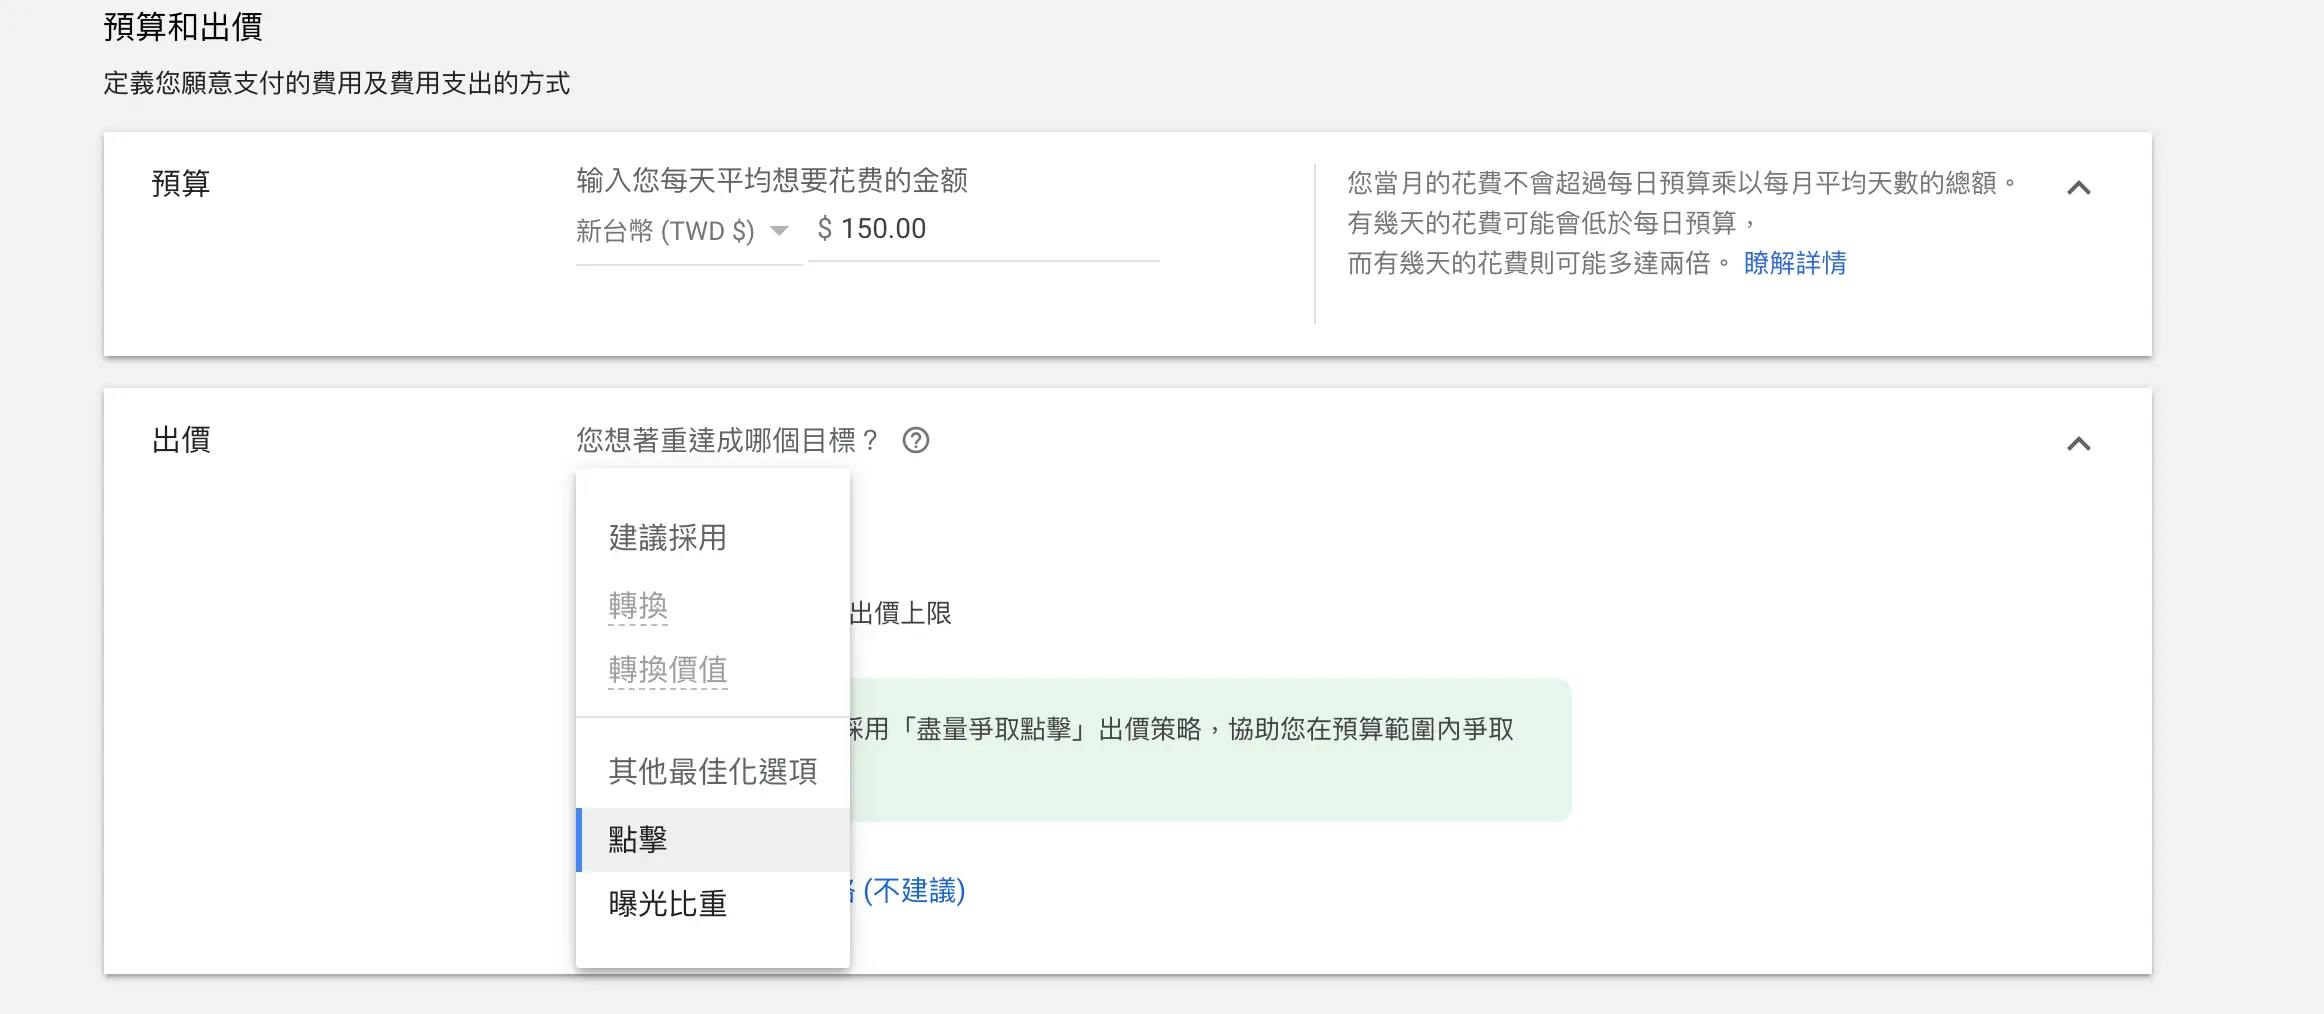
Task: Click the 建議採用 heading in dropdown
Action: 668,538
